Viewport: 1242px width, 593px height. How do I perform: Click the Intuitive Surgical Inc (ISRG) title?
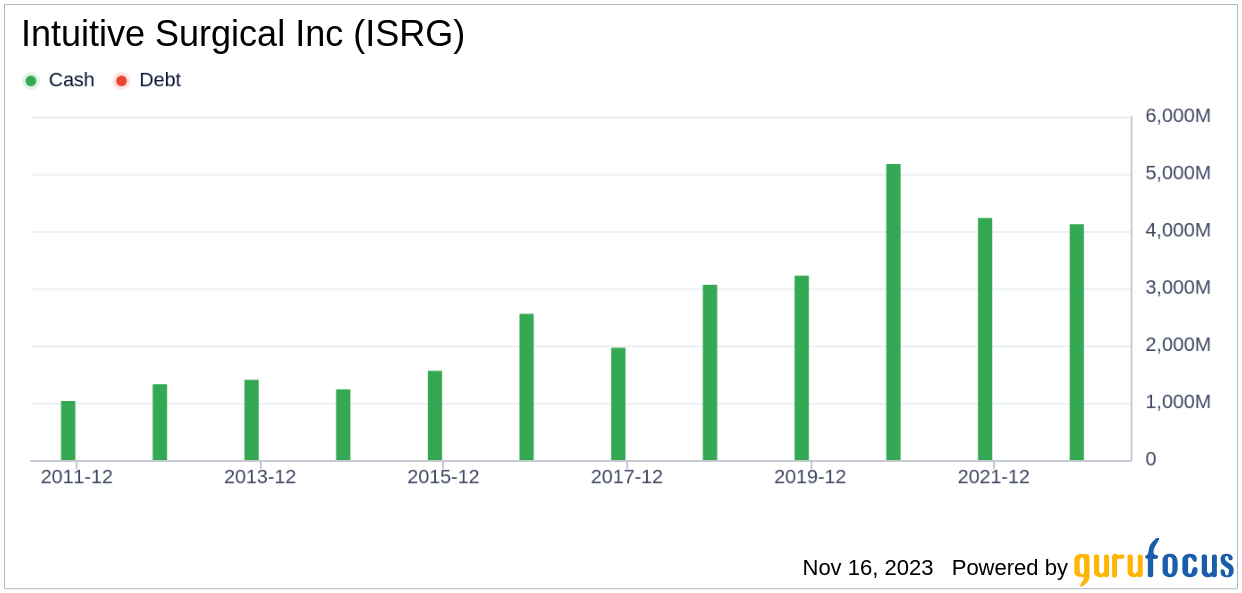(x=243, y=35)
